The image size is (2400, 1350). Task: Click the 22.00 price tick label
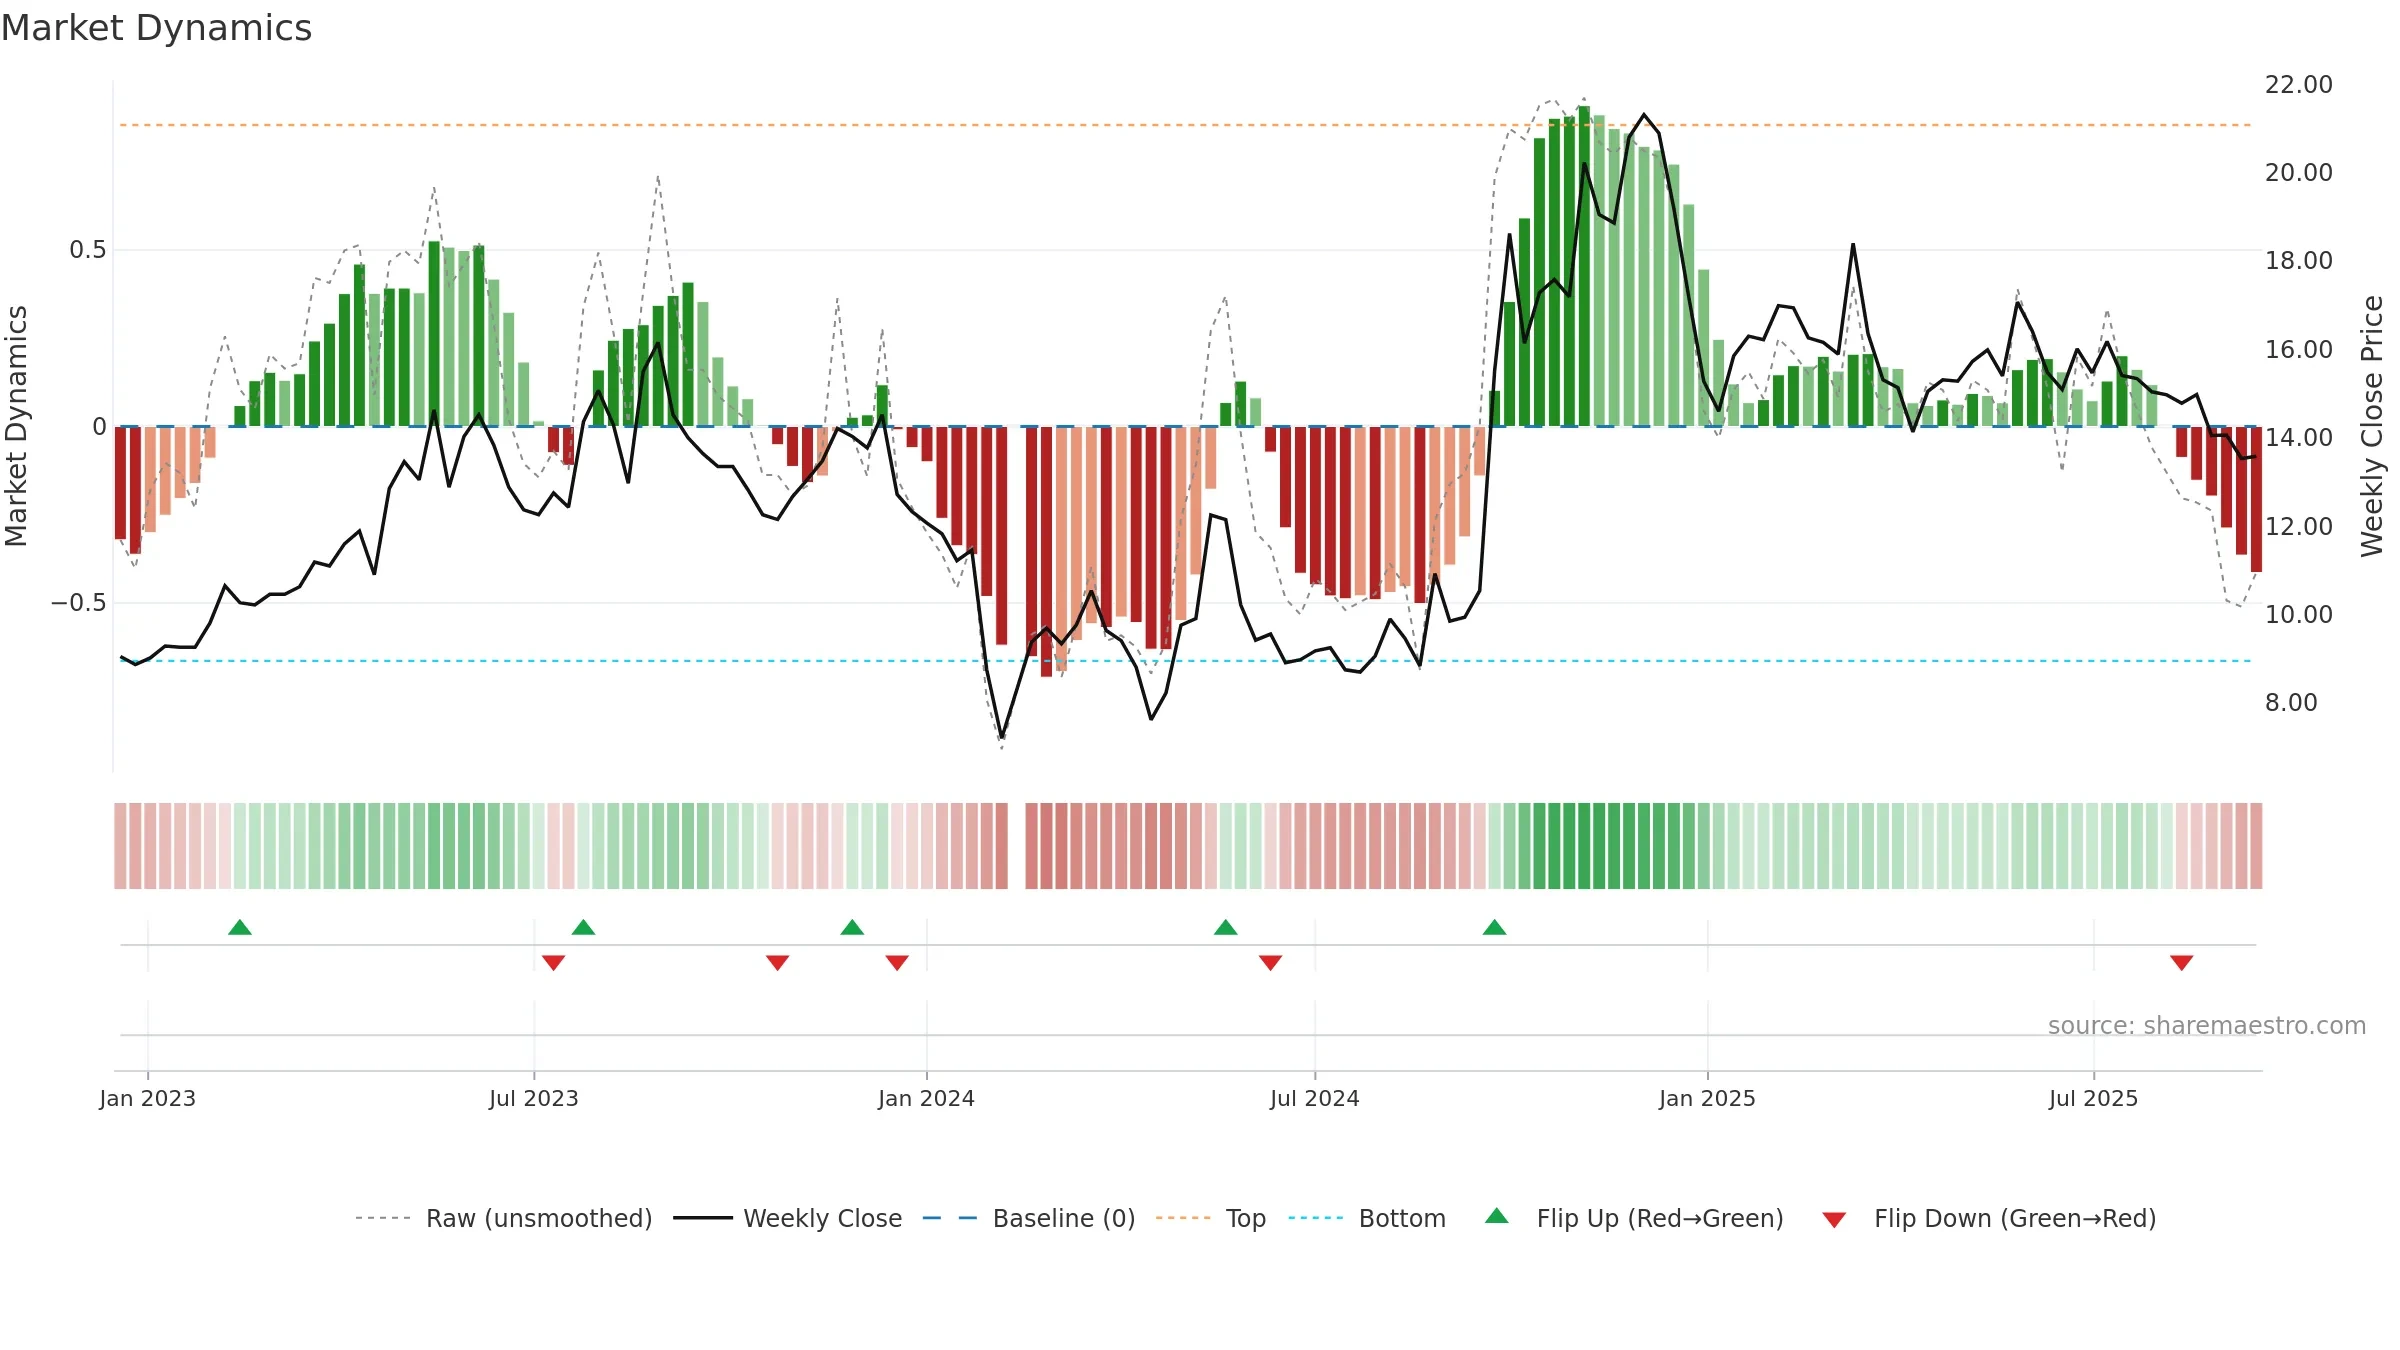click(2299, 85)
